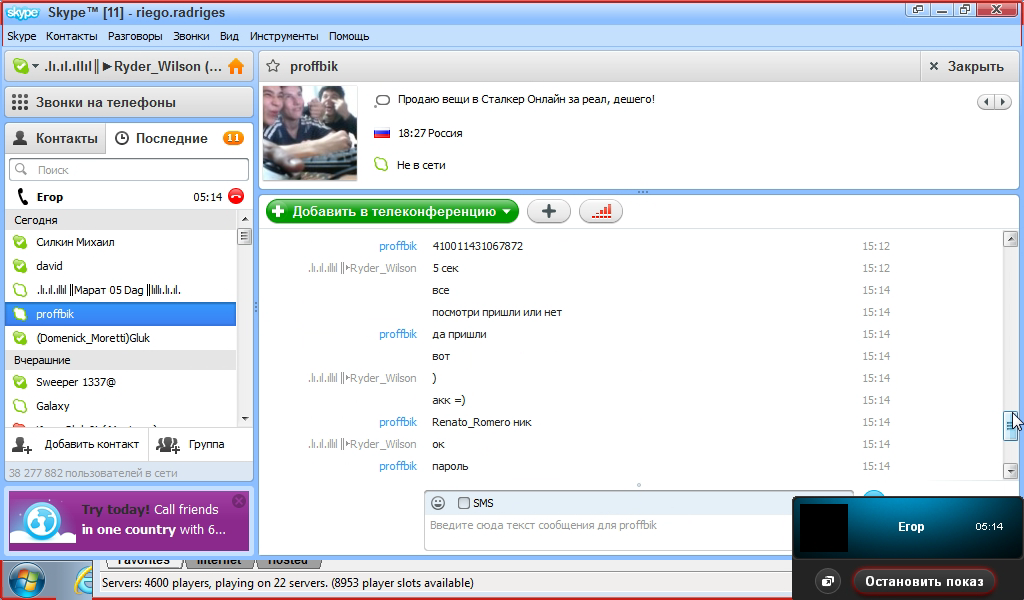This screenshot has height=600, width=1024.
Task: Open the Помощь menu
Action: click(349, 36)
